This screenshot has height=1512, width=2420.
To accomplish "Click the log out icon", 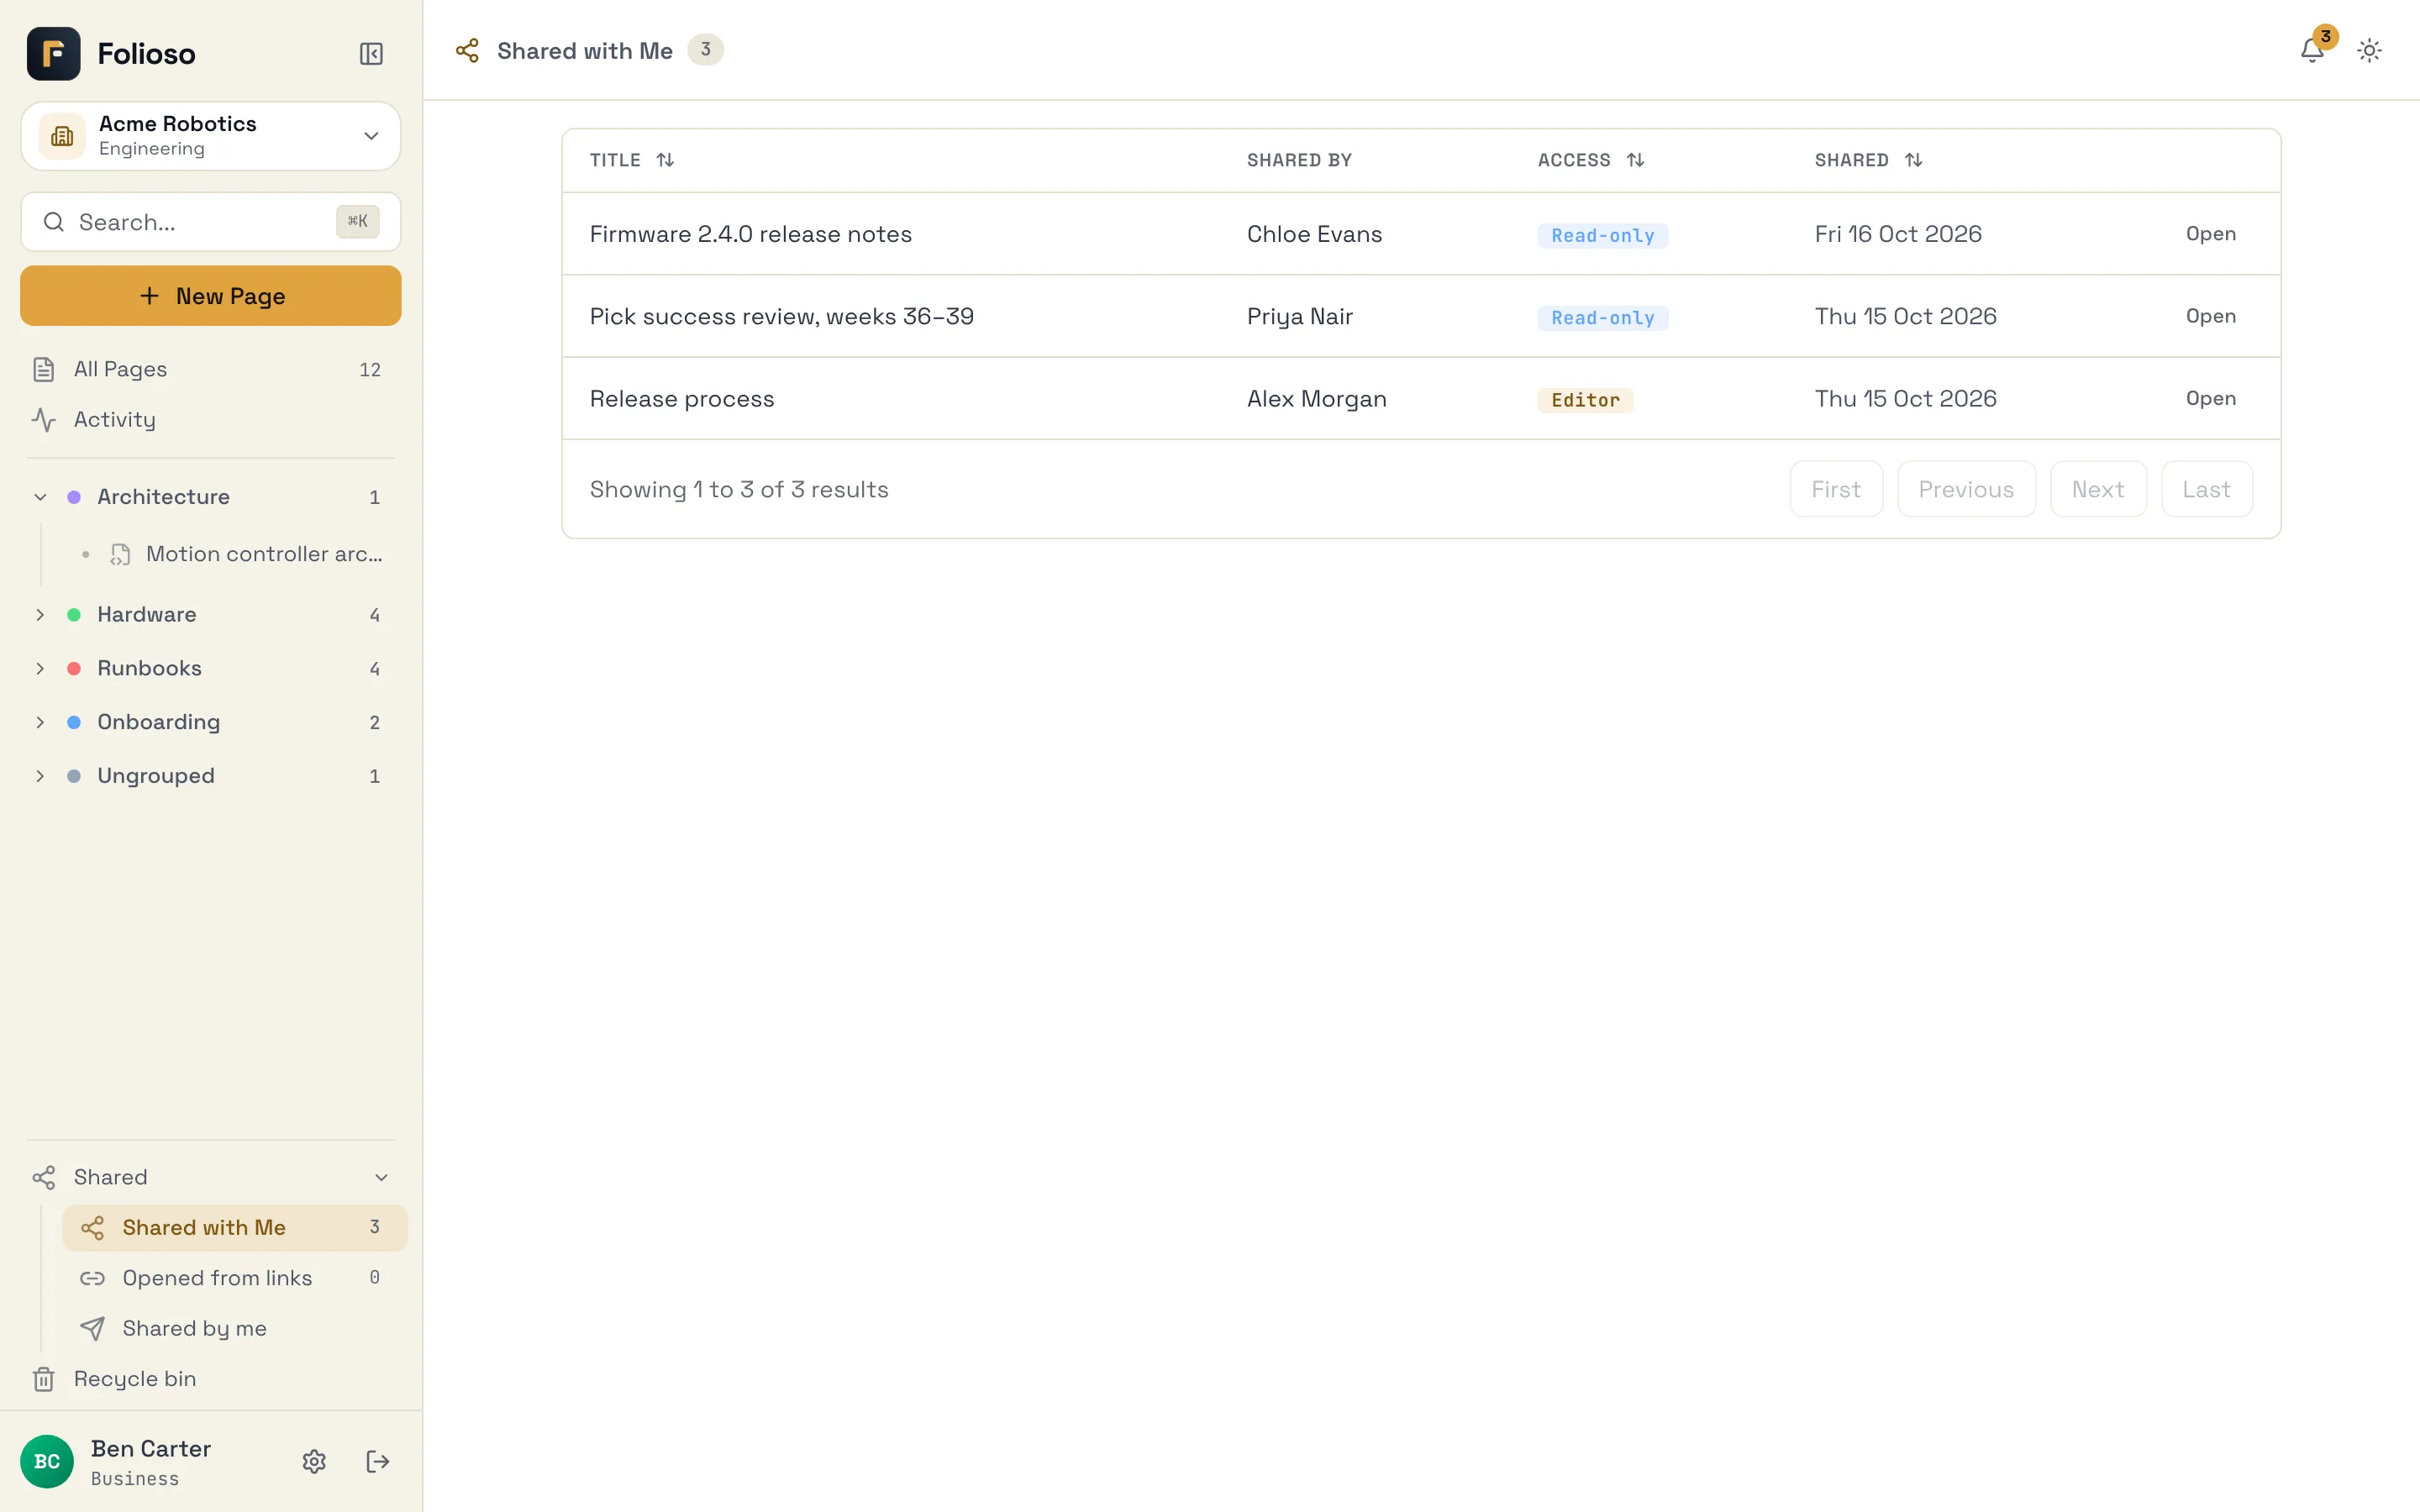I will (378, 1461).
